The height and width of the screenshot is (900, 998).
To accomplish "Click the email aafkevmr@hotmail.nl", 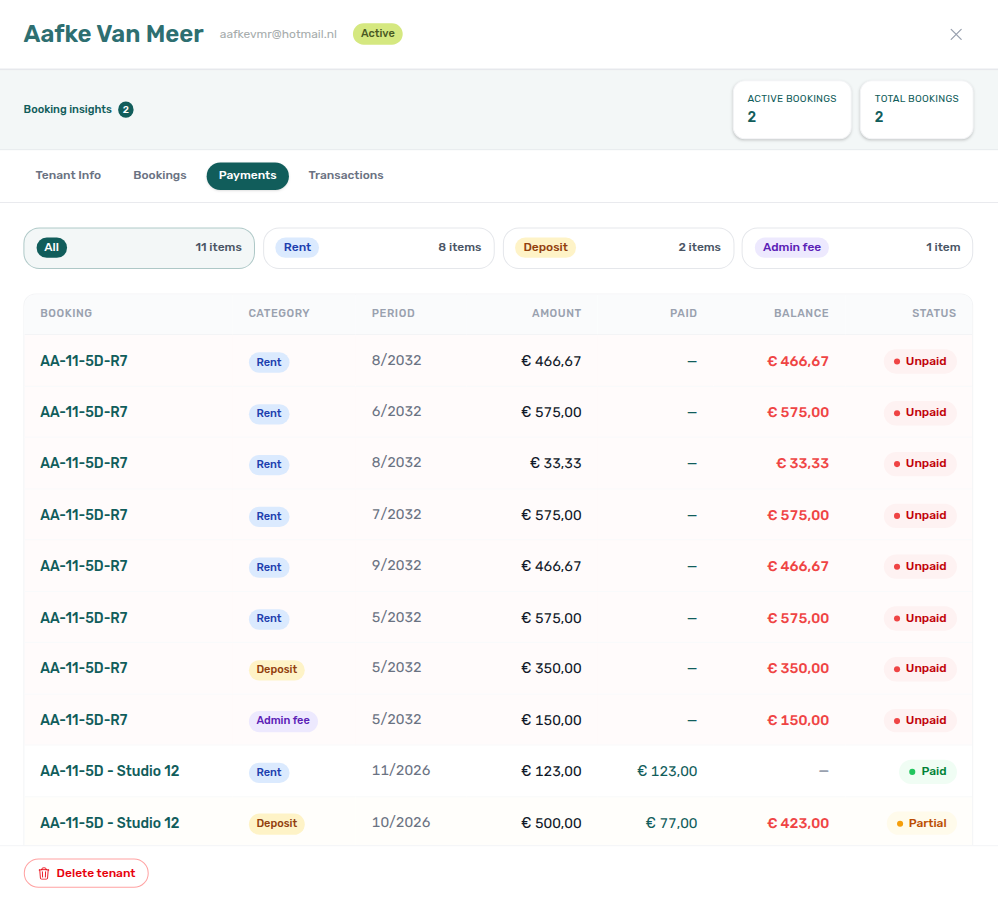I will [x=278, y=34].
